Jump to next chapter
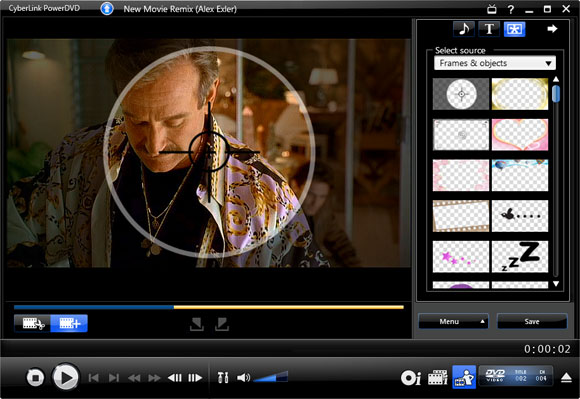The width and height of the screenshot is (580, 399). pyautogui.click(x=114, y=378)
